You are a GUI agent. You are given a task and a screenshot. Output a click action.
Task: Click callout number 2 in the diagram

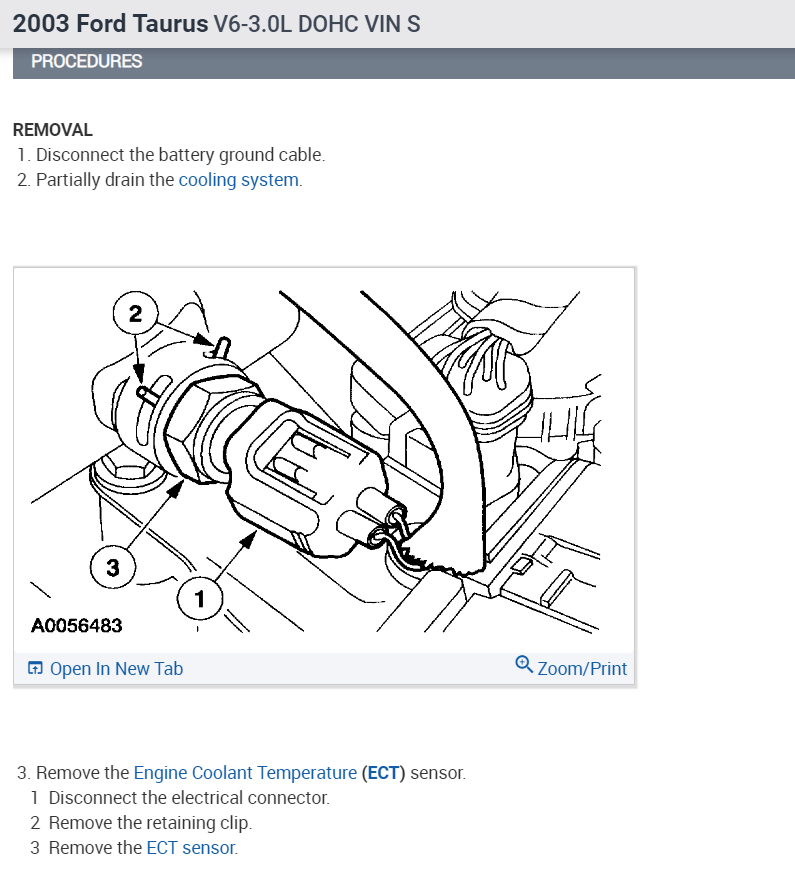pos(136,313)
